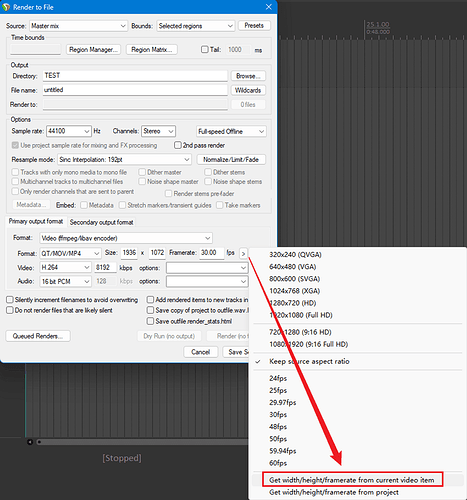The image size is (467, 500).
Task: Open the Bounds Selected regions dropdown
Action: click(196, 26)
